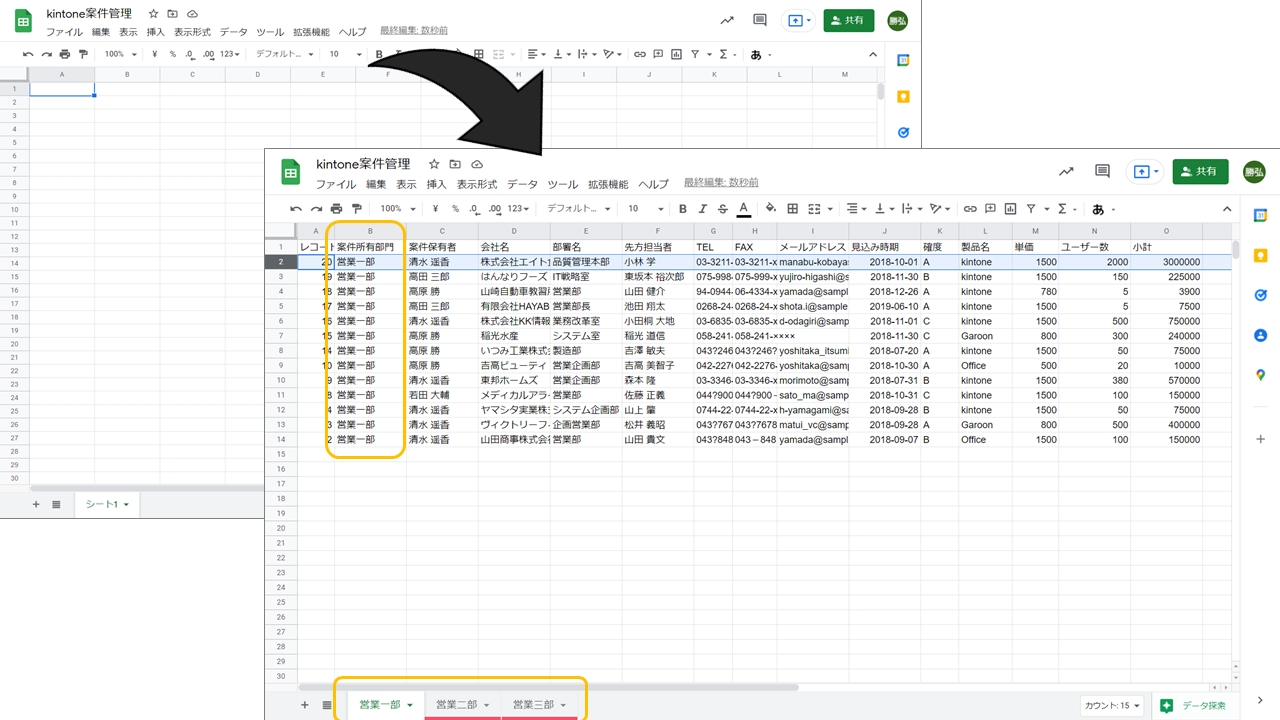Open the Maps icon in side panel
The height and width of the screenshot is (720, 1280).
(x=1260, y=375)
